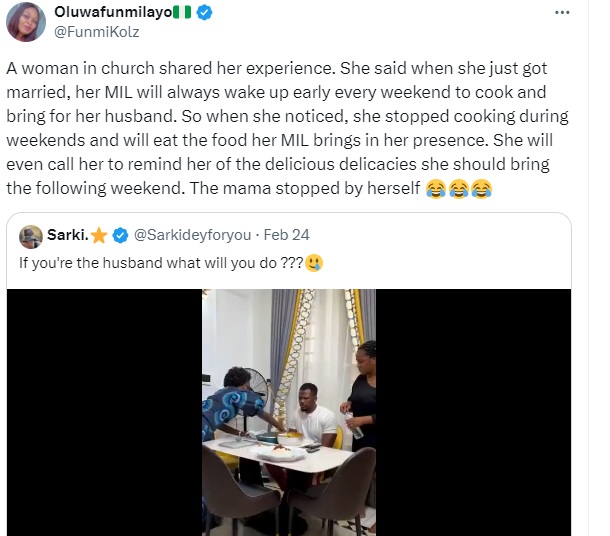Click the main tweet text about MIL
This screenshot has height=536, width=610.
click(x=287, y=128)
